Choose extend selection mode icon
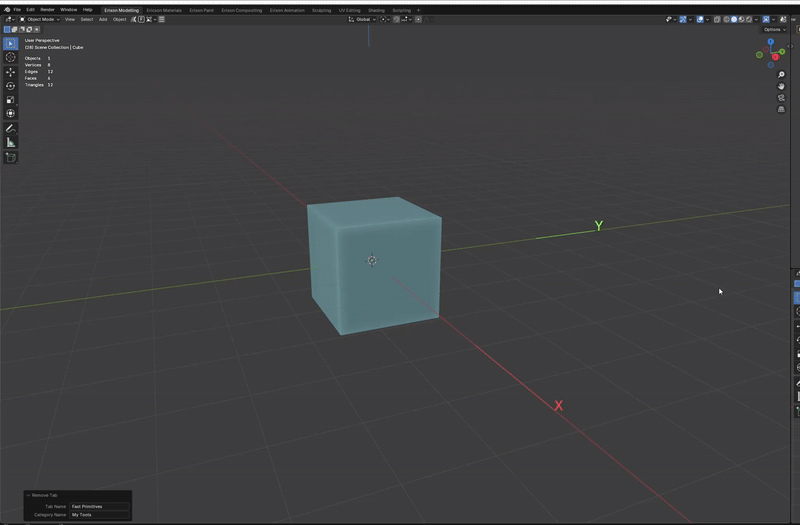Image resolution: width=800 pixels, height=525 pixels. point(14,29)
